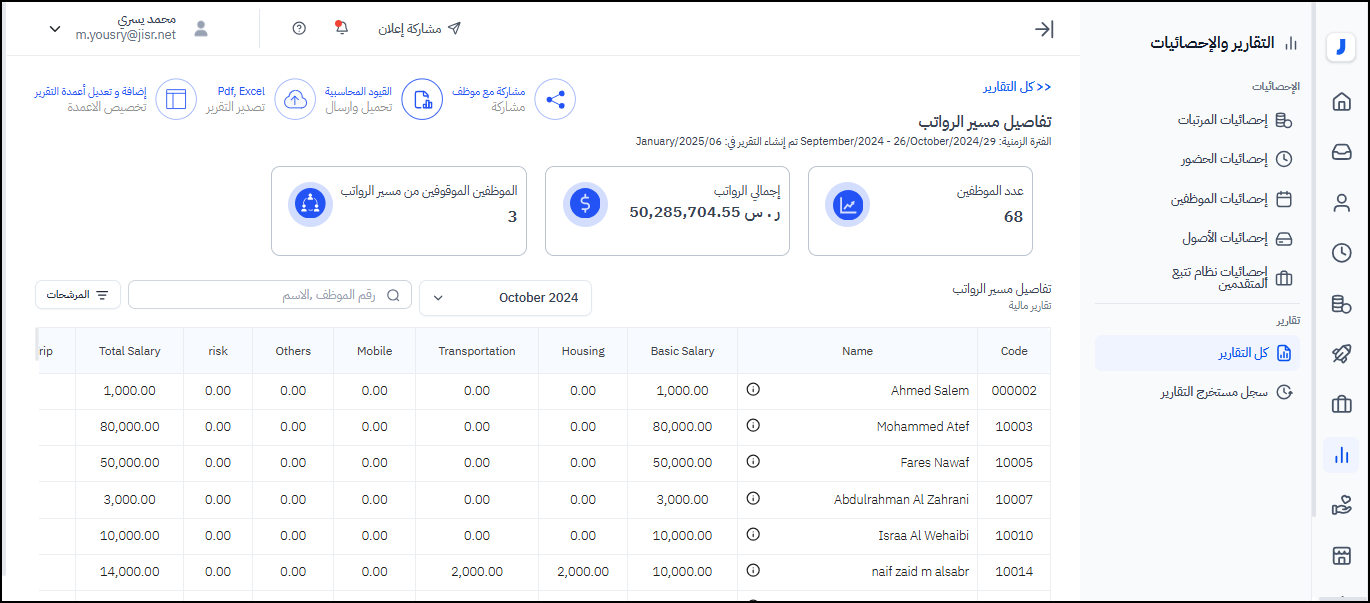Click the accounting entries report icon

tap(422, 99)
